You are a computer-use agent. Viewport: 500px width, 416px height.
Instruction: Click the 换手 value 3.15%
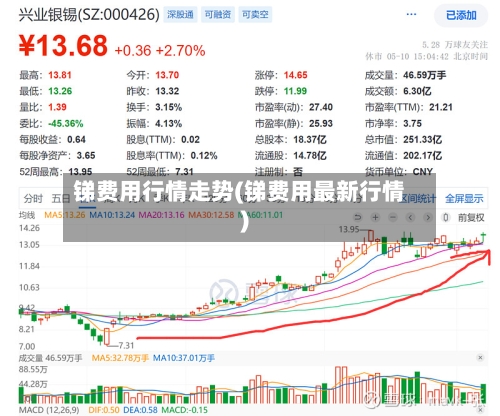pyautogui.click(x=169, y=107)
